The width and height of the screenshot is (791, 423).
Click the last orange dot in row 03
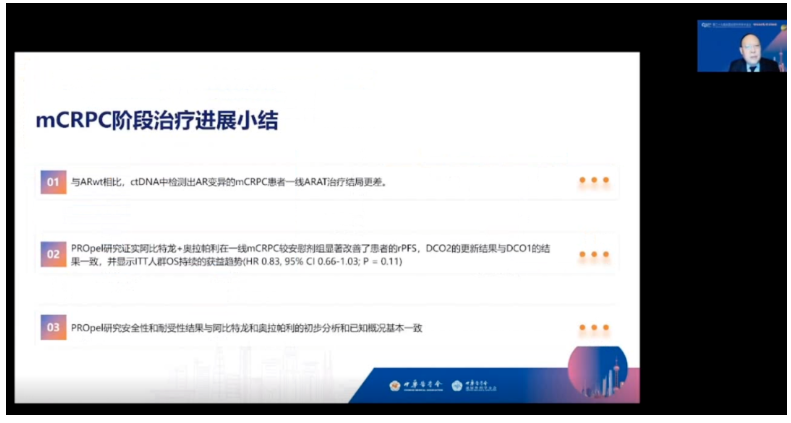point(605,327)
